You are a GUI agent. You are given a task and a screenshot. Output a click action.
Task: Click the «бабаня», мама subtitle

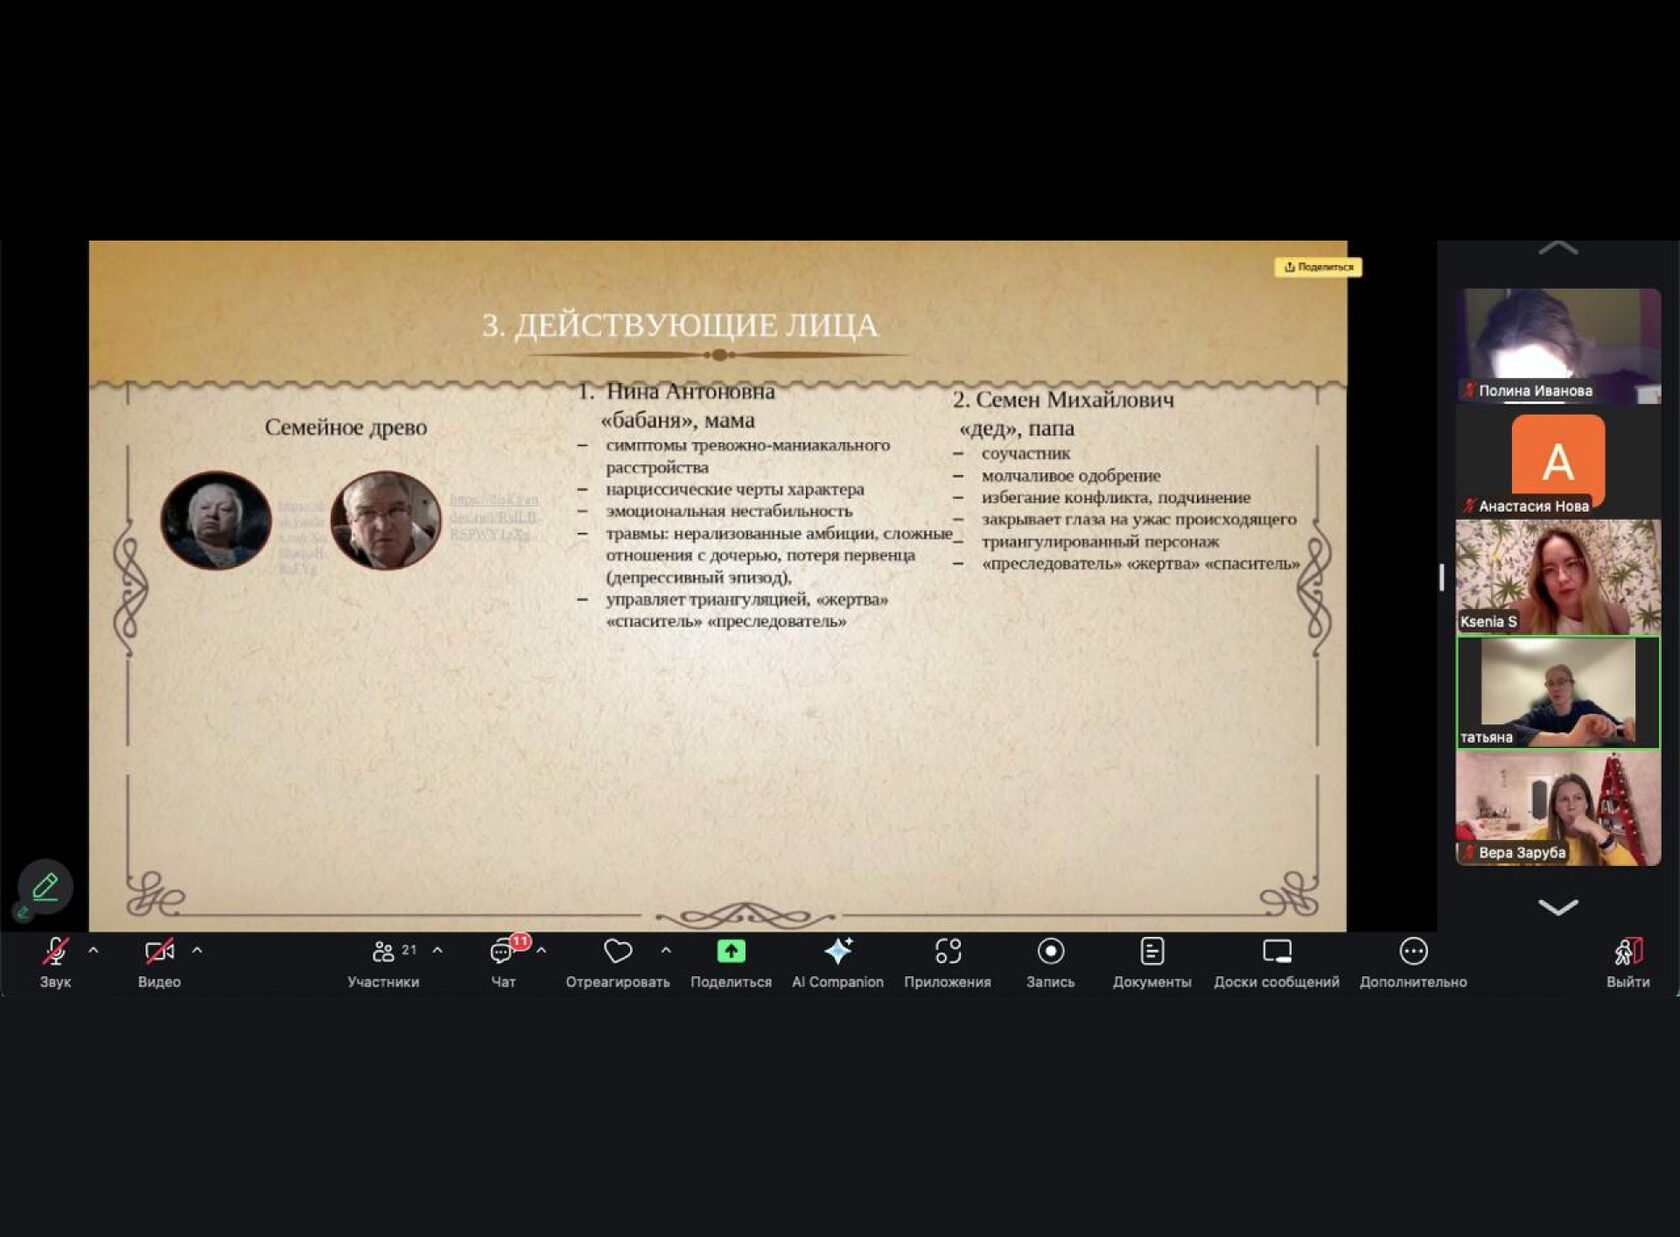click(678, 420)
